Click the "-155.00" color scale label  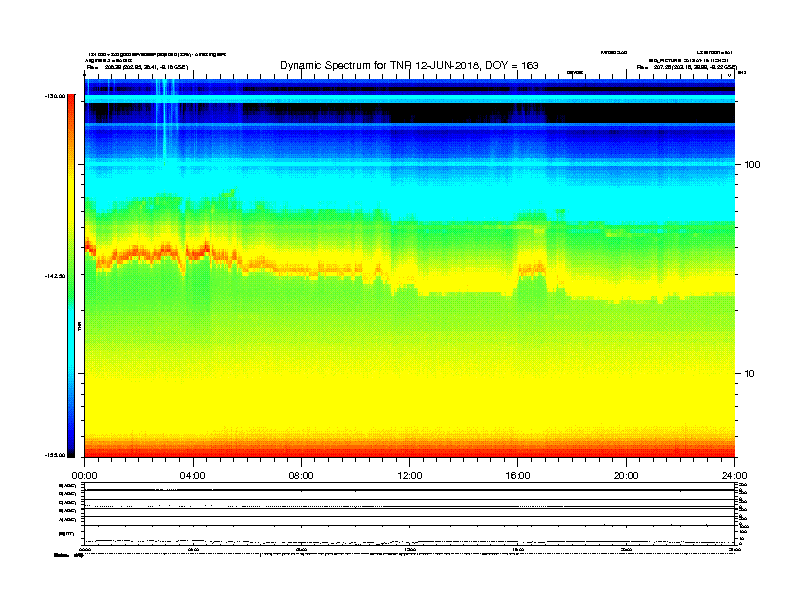(55, 455)
